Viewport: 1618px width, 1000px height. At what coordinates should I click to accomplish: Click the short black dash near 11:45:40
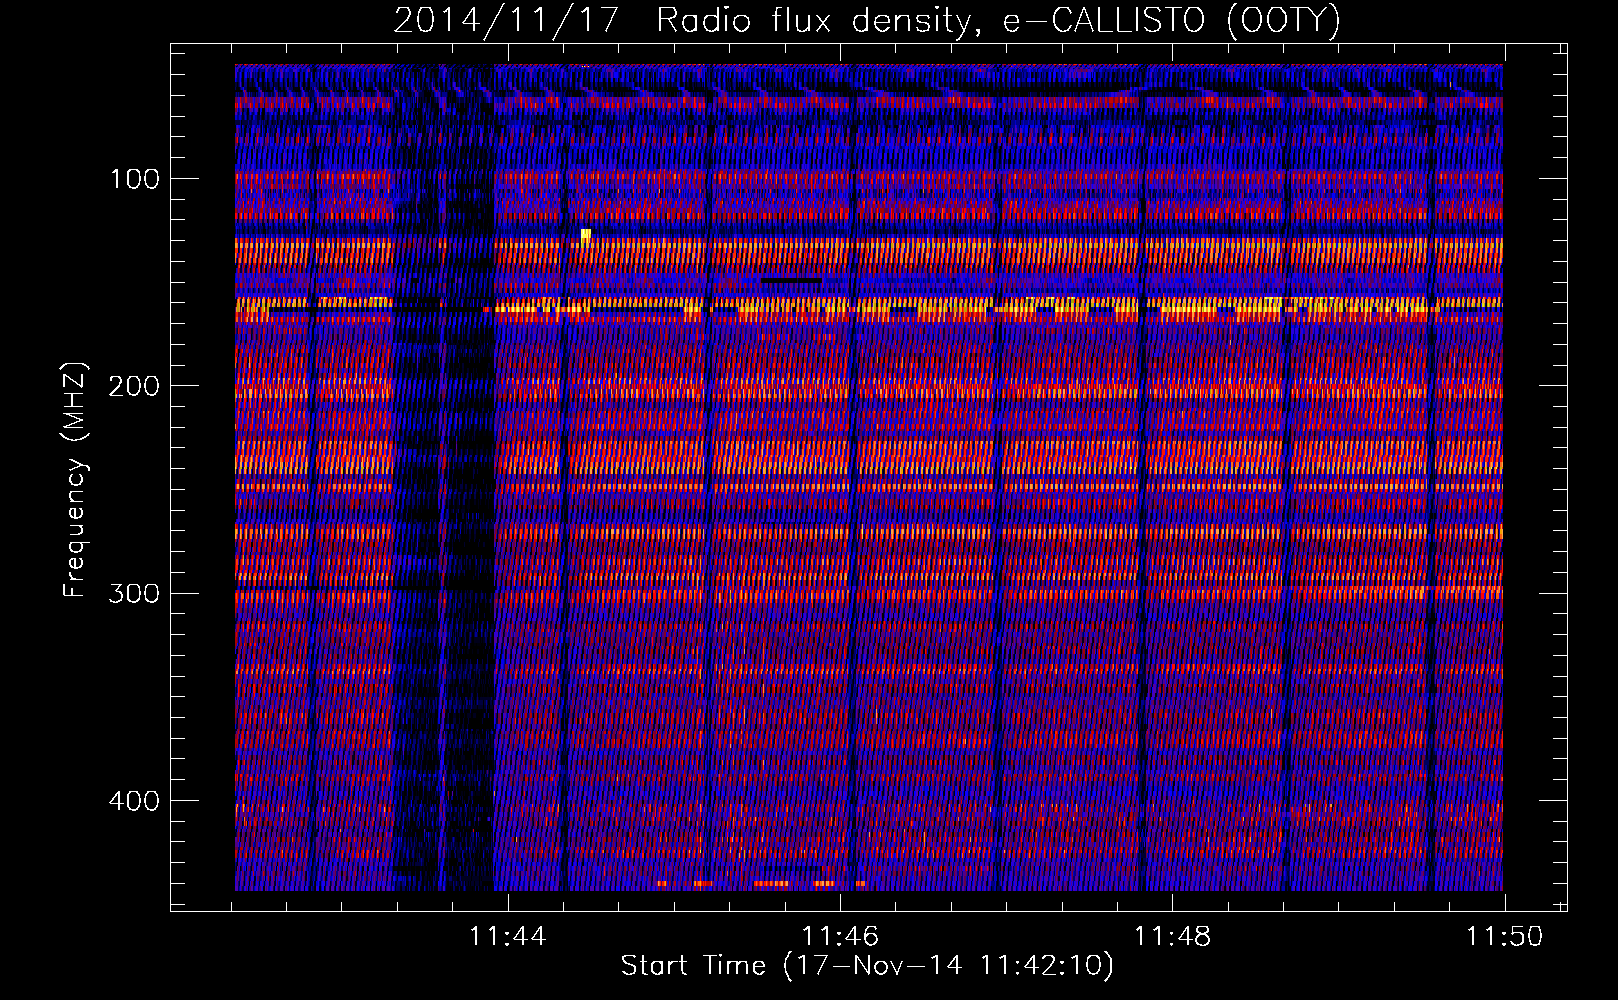(791, 281)
